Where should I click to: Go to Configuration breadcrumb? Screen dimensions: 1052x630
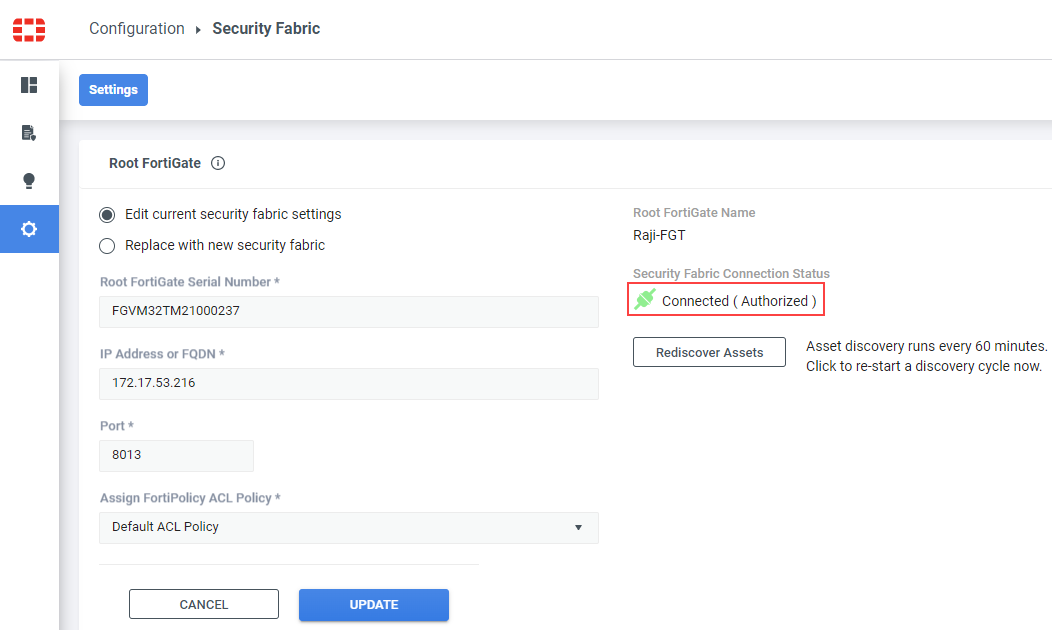[x=137, y=29]
